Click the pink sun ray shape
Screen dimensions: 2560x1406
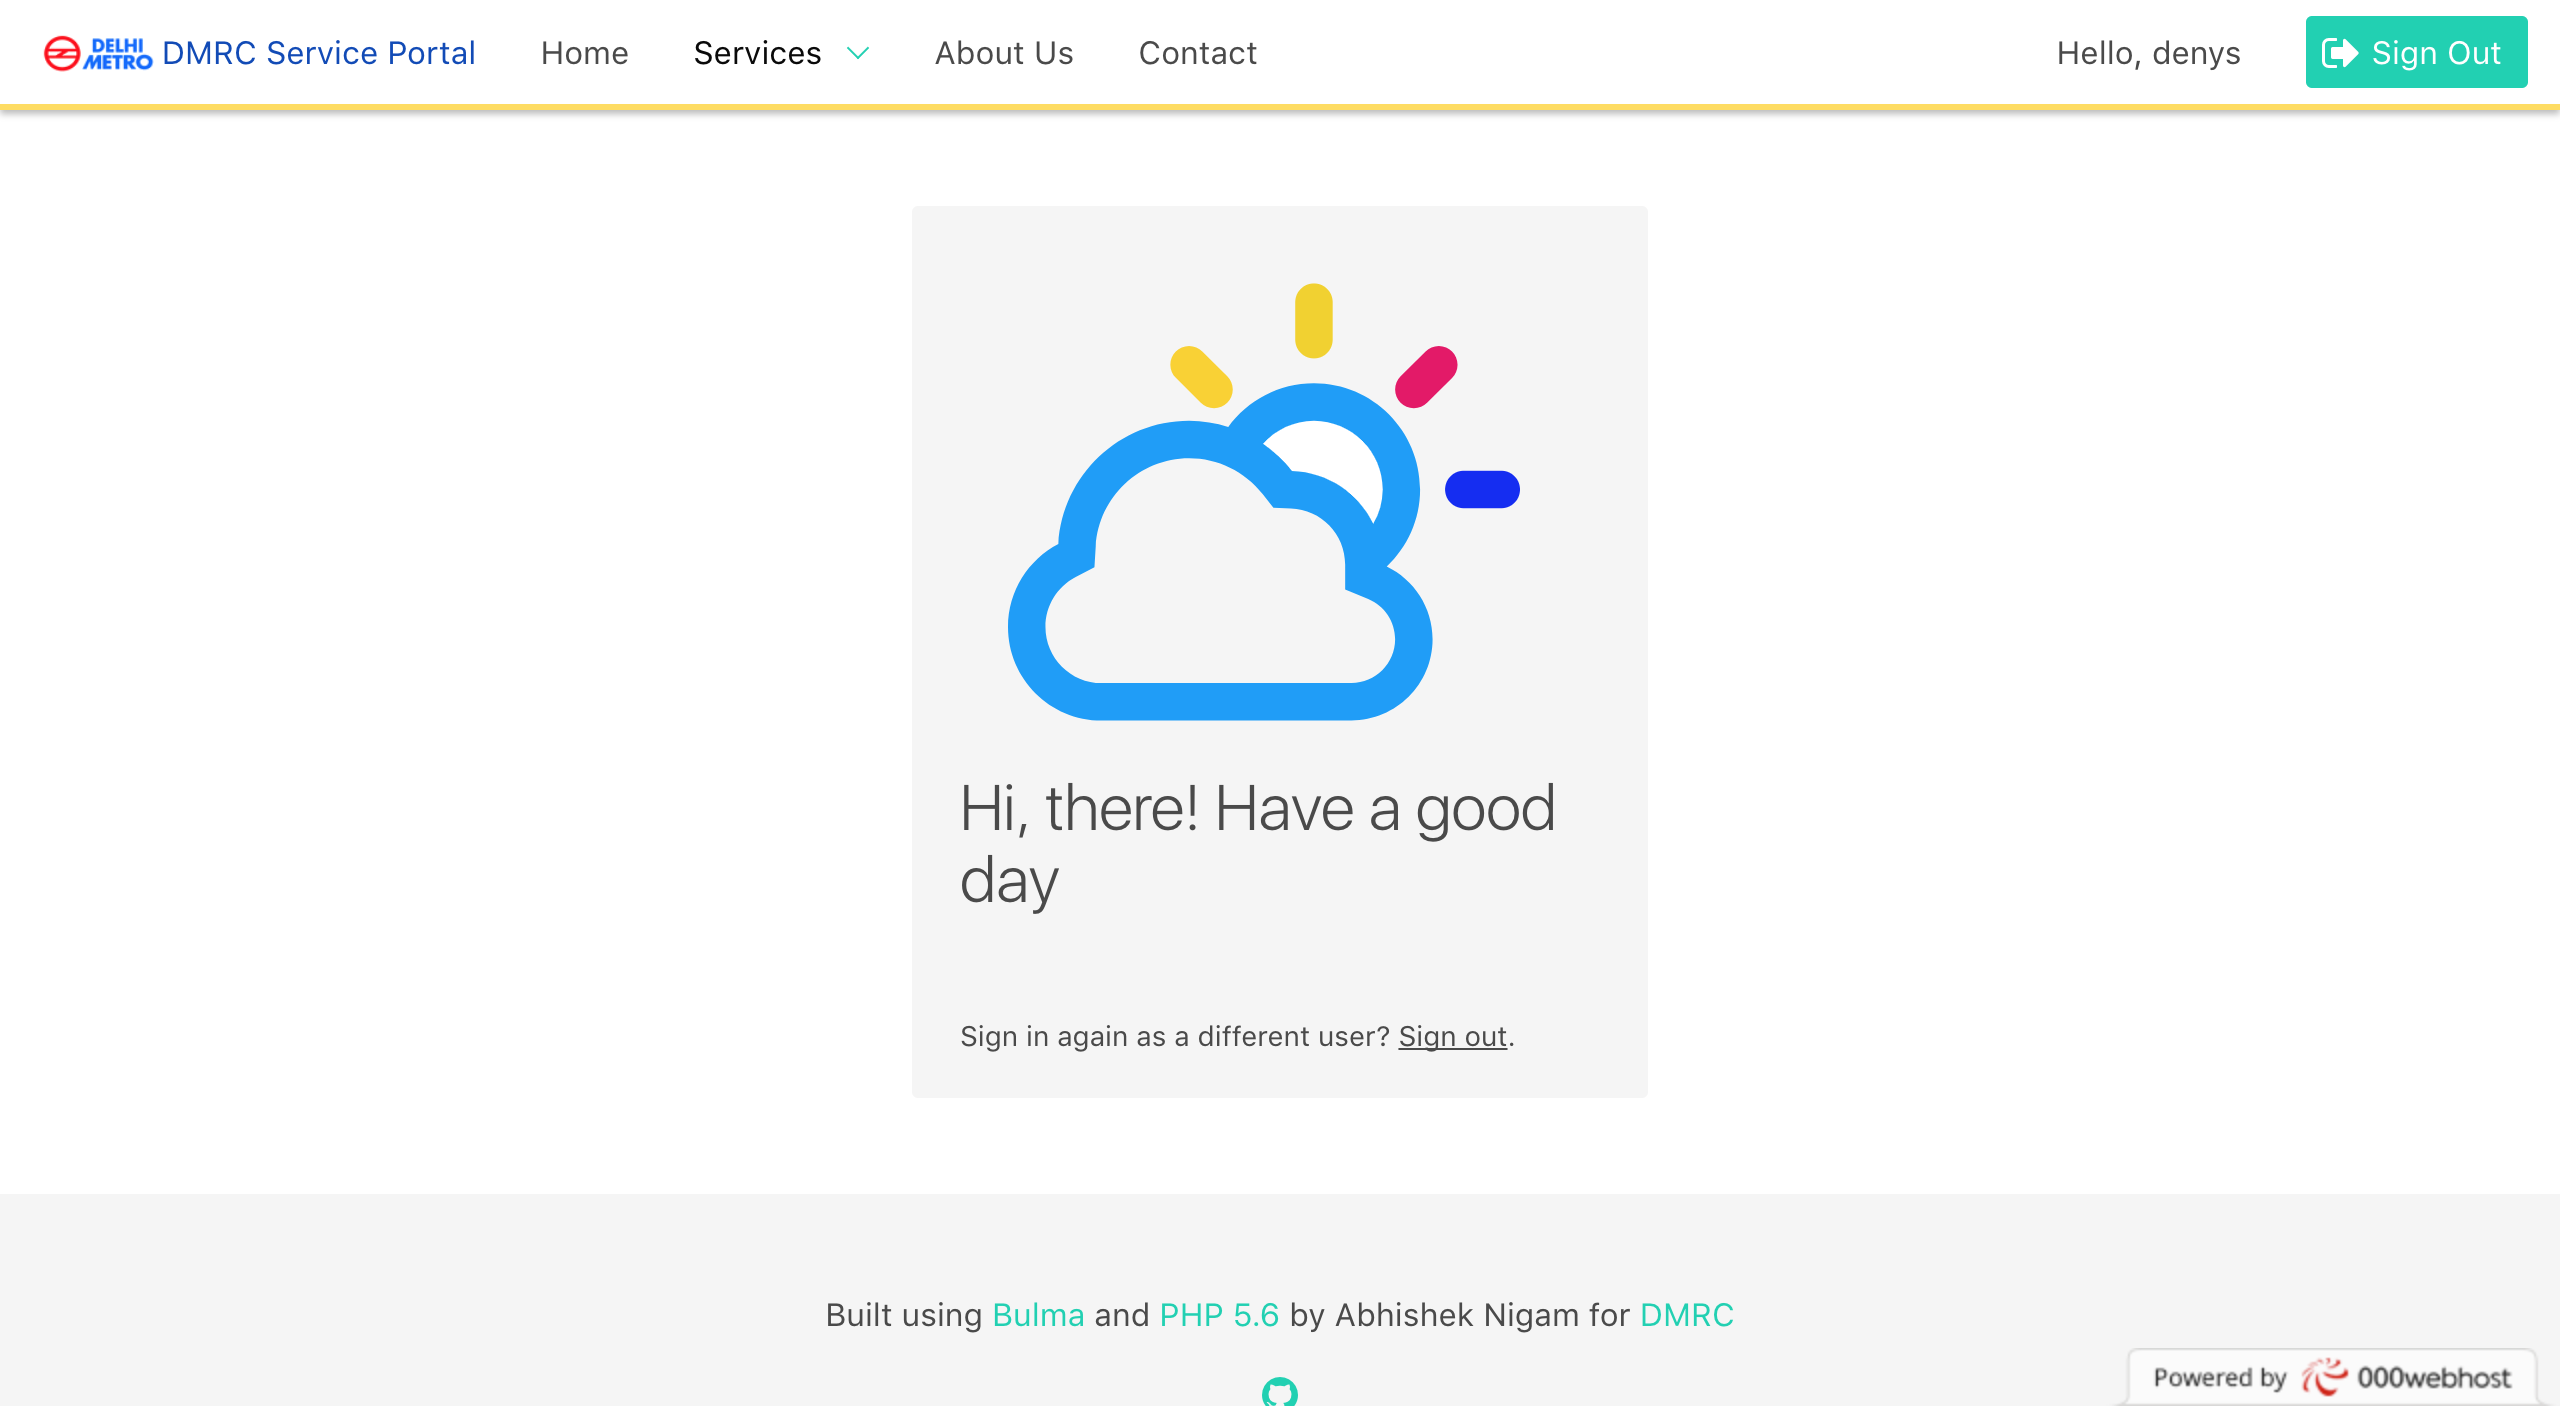point(1426,377)
